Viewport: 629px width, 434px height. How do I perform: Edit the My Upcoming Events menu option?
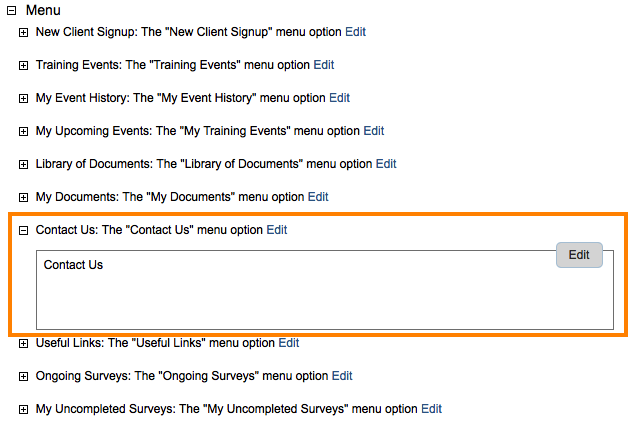373,131
